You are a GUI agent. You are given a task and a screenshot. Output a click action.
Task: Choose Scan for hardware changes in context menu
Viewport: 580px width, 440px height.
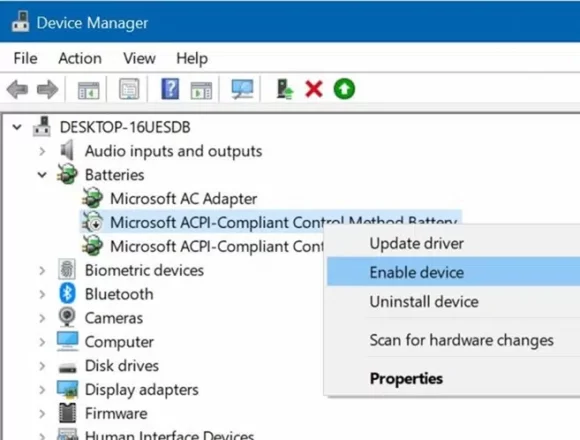(453, 340)
